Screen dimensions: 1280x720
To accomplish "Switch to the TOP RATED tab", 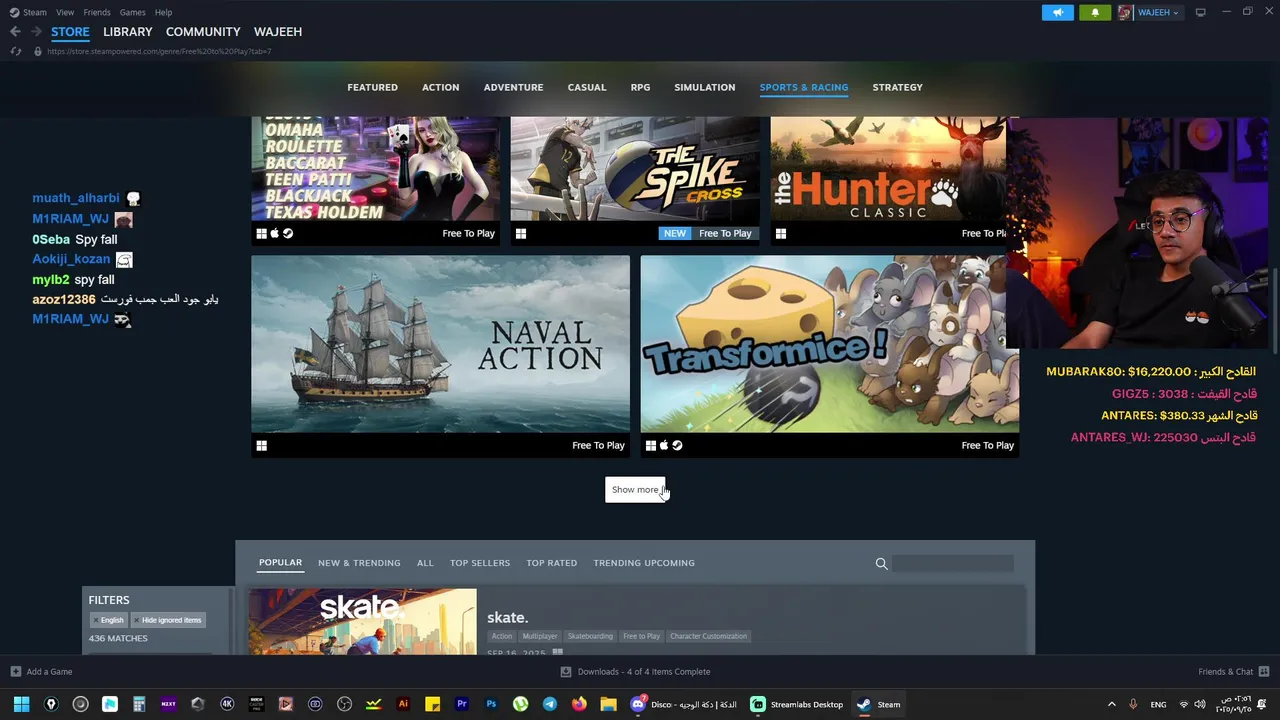I will [x=552, y=563].
